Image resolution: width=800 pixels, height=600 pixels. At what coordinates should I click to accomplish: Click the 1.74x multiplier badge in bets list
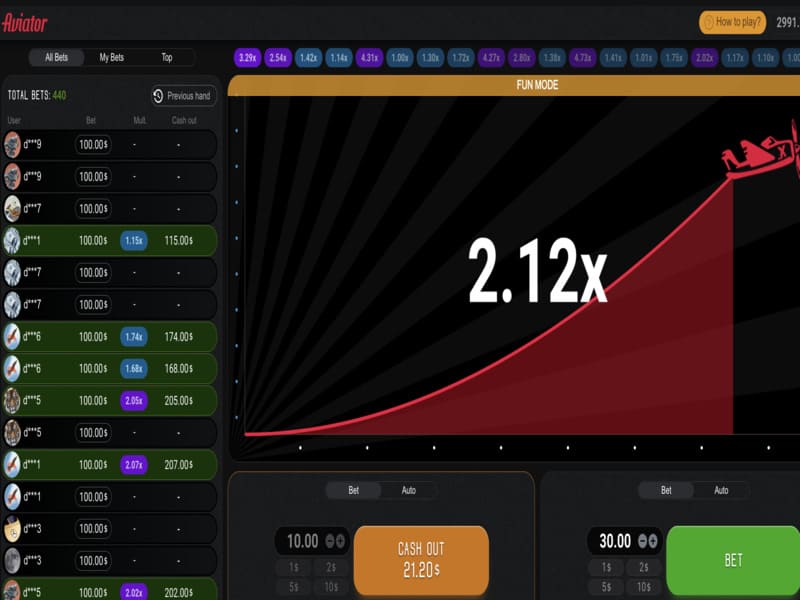(134, 337)
